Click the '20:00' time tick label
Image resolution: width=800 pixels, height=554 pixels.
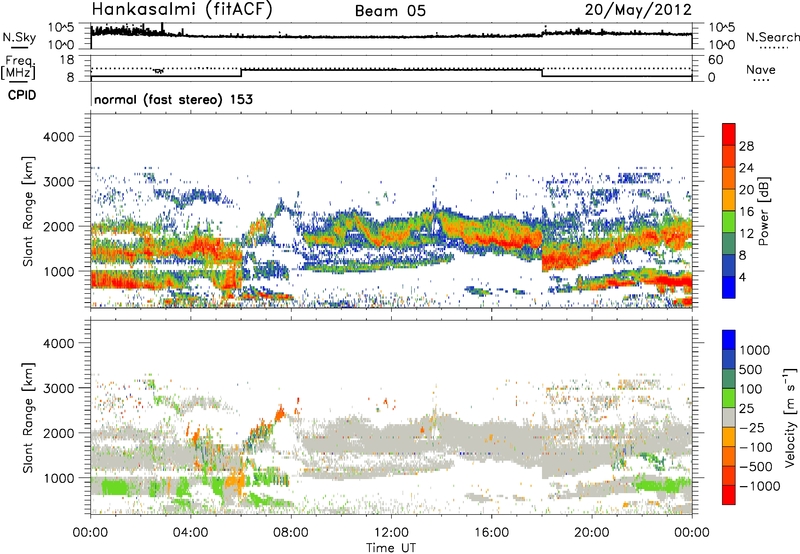(591, 533)
